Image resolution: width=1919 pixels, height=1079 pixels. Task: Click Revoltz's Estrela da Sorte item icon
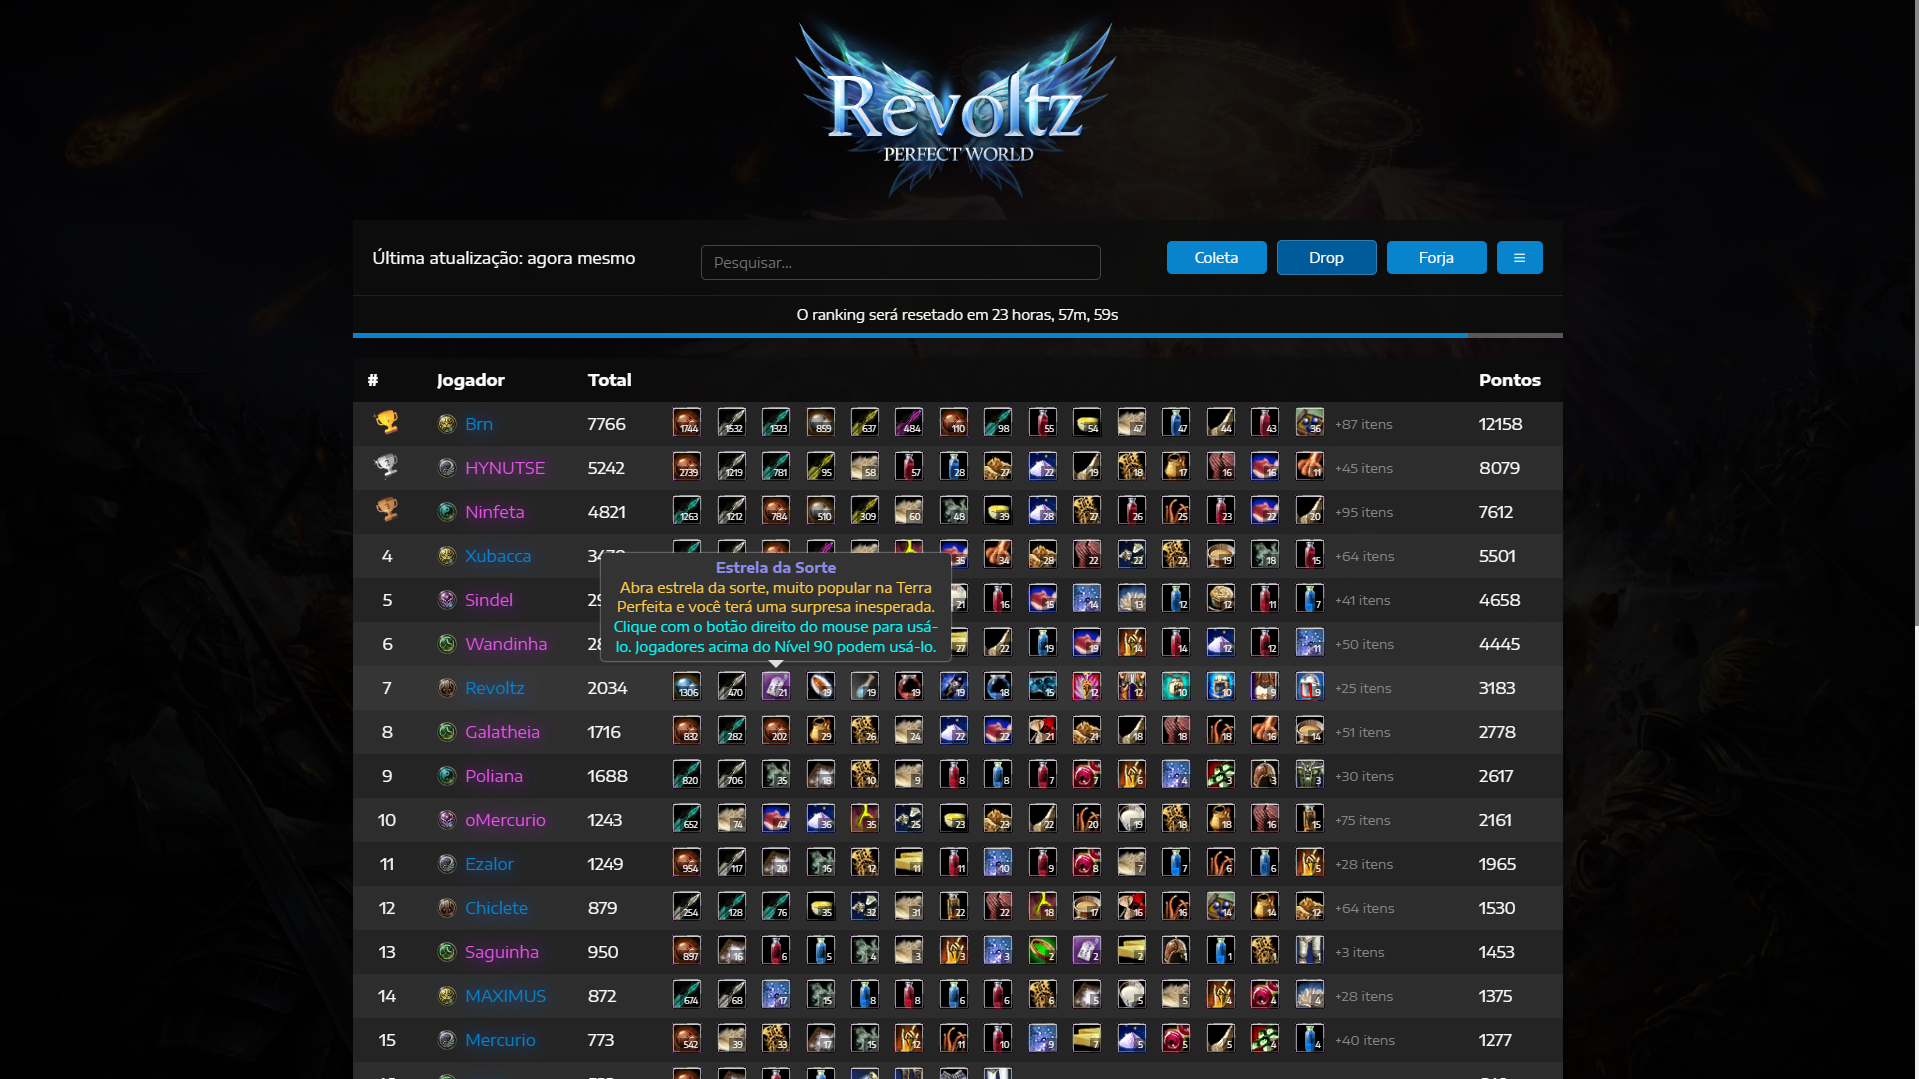[x=776, y=686]
